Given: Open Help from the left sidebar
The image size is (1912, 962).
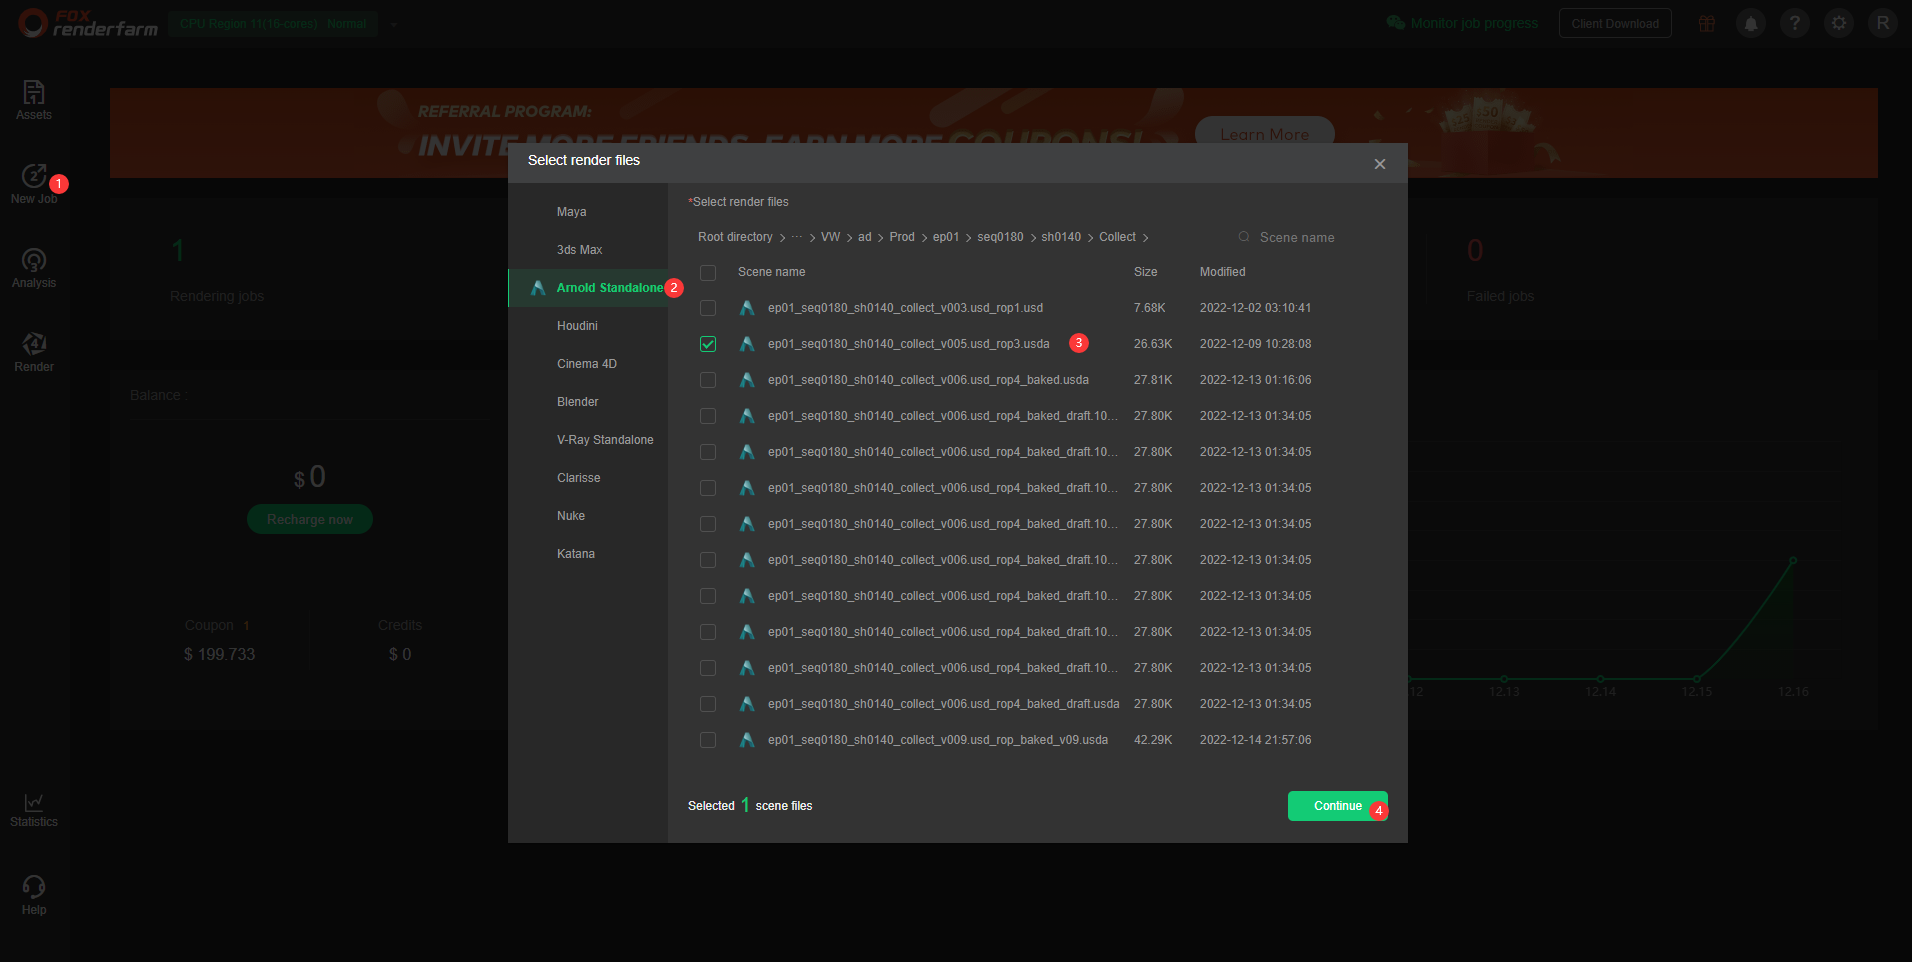Looking at the screenshot, I should [x=34, y=895].
